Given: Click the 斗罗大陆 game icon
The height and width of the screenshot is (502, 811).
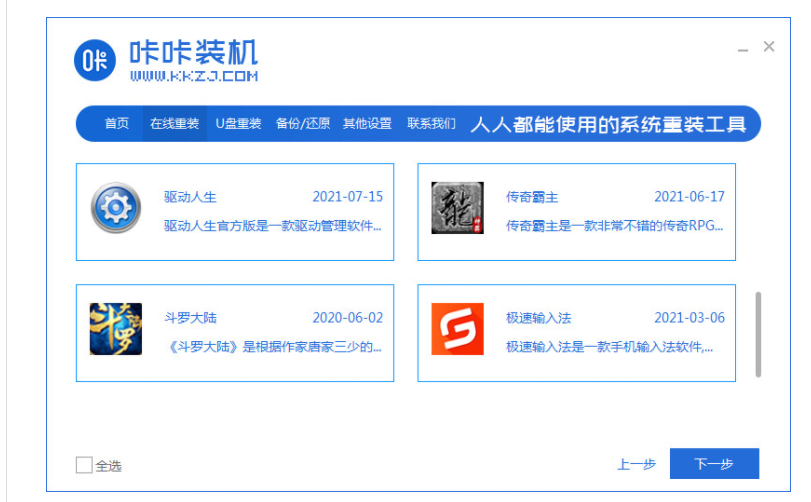Looking at the screenshot, I should tap(116, 329).
